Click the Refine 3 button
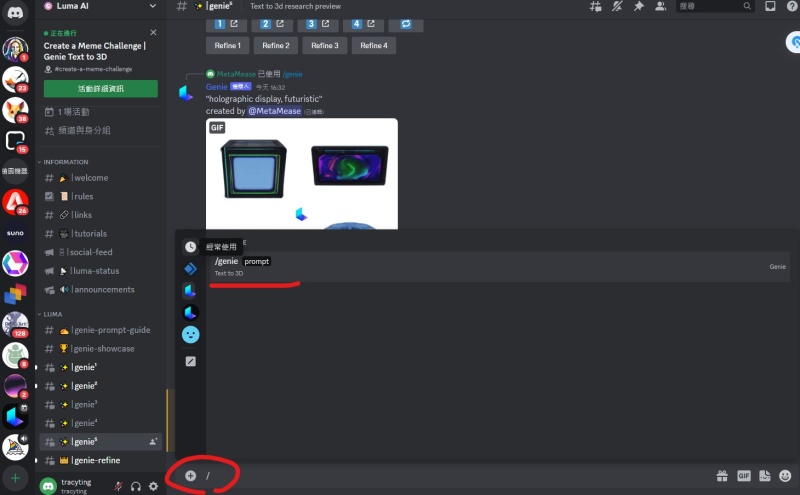800x495 pixels. [x=324, y=45]
